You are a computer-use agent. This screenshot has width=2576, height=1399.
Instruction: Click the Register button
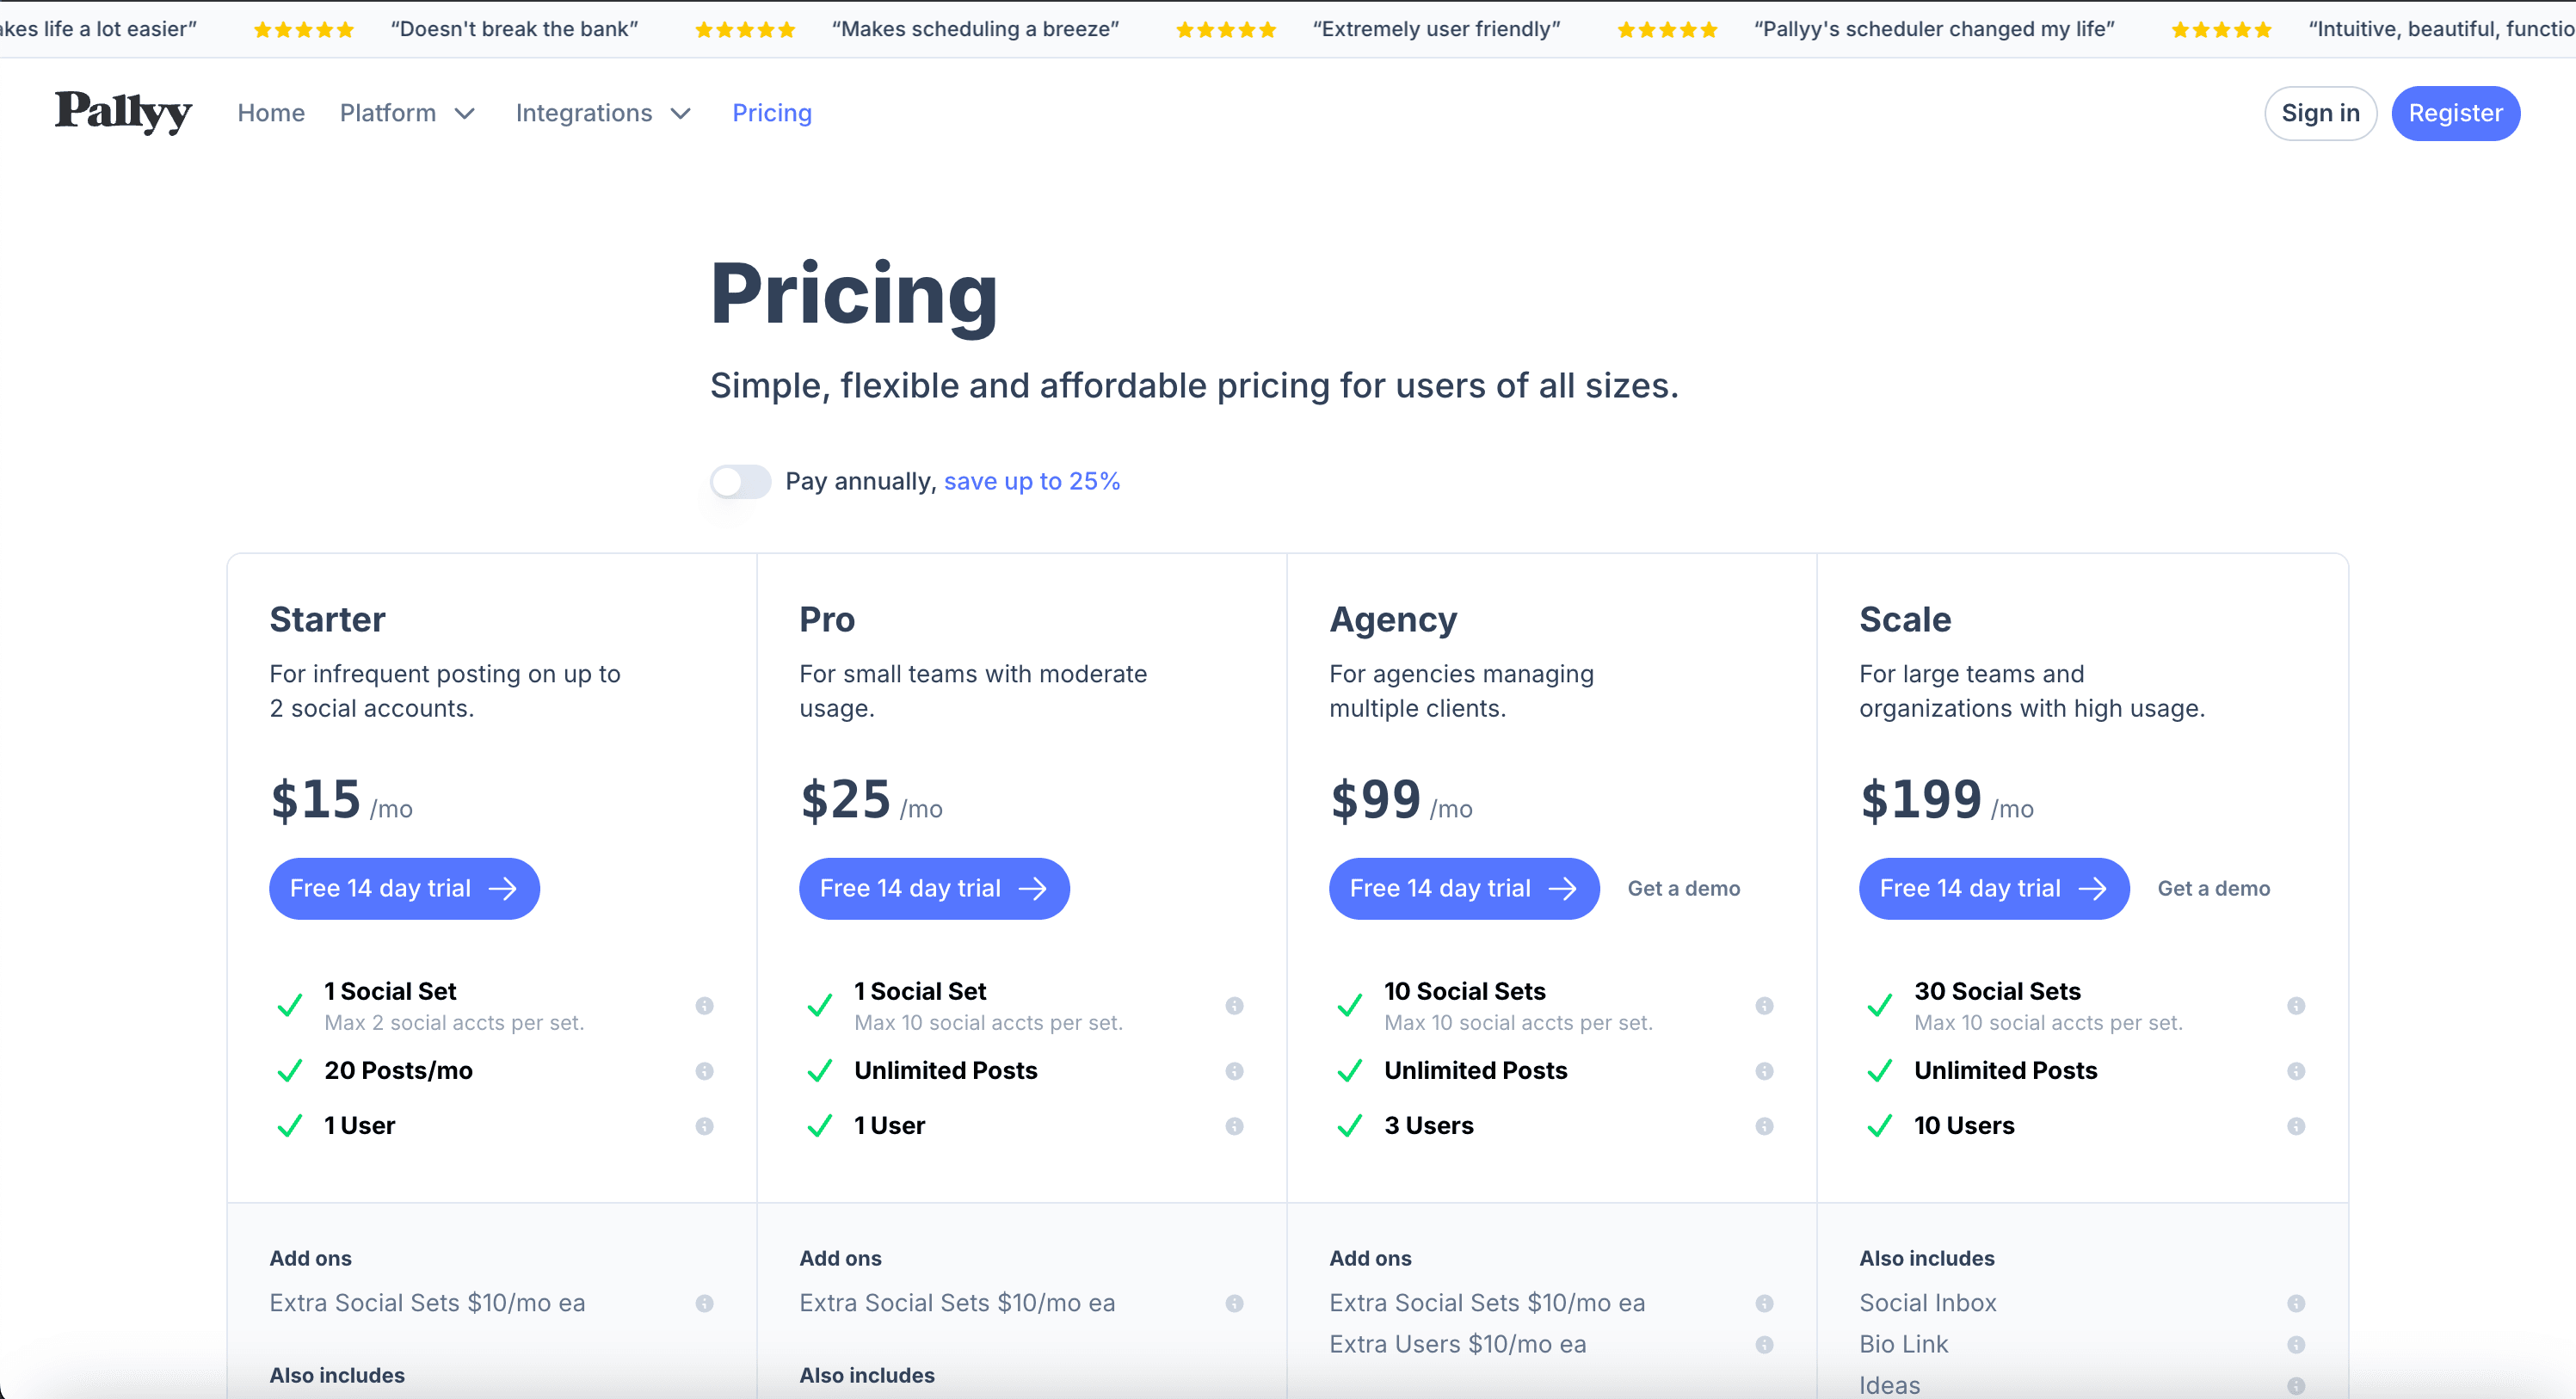pos(2455,113)
